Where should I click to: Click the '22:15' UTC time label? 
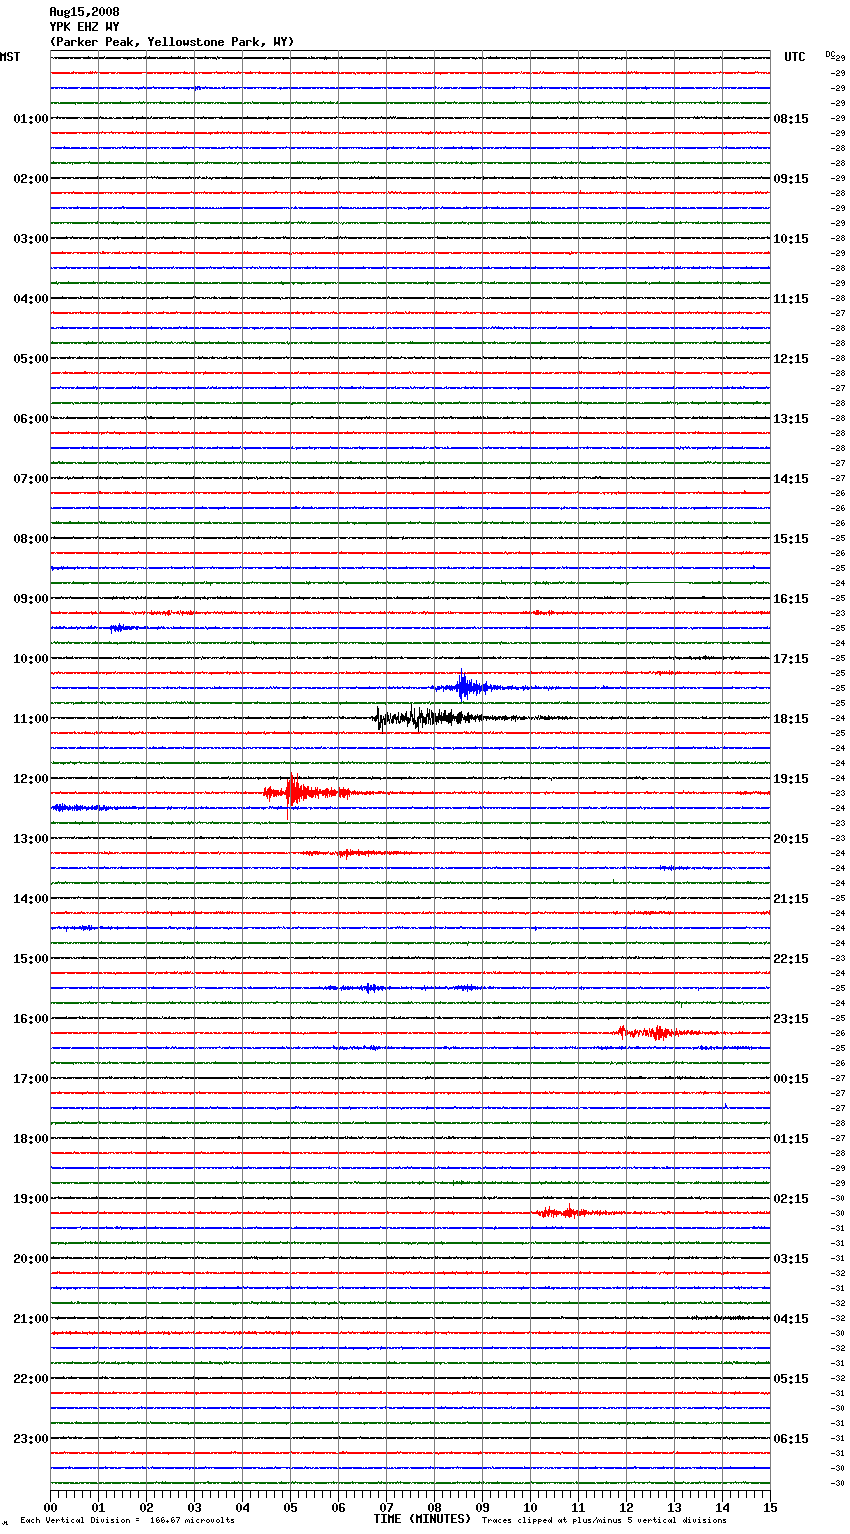click(x=791, y=959)
